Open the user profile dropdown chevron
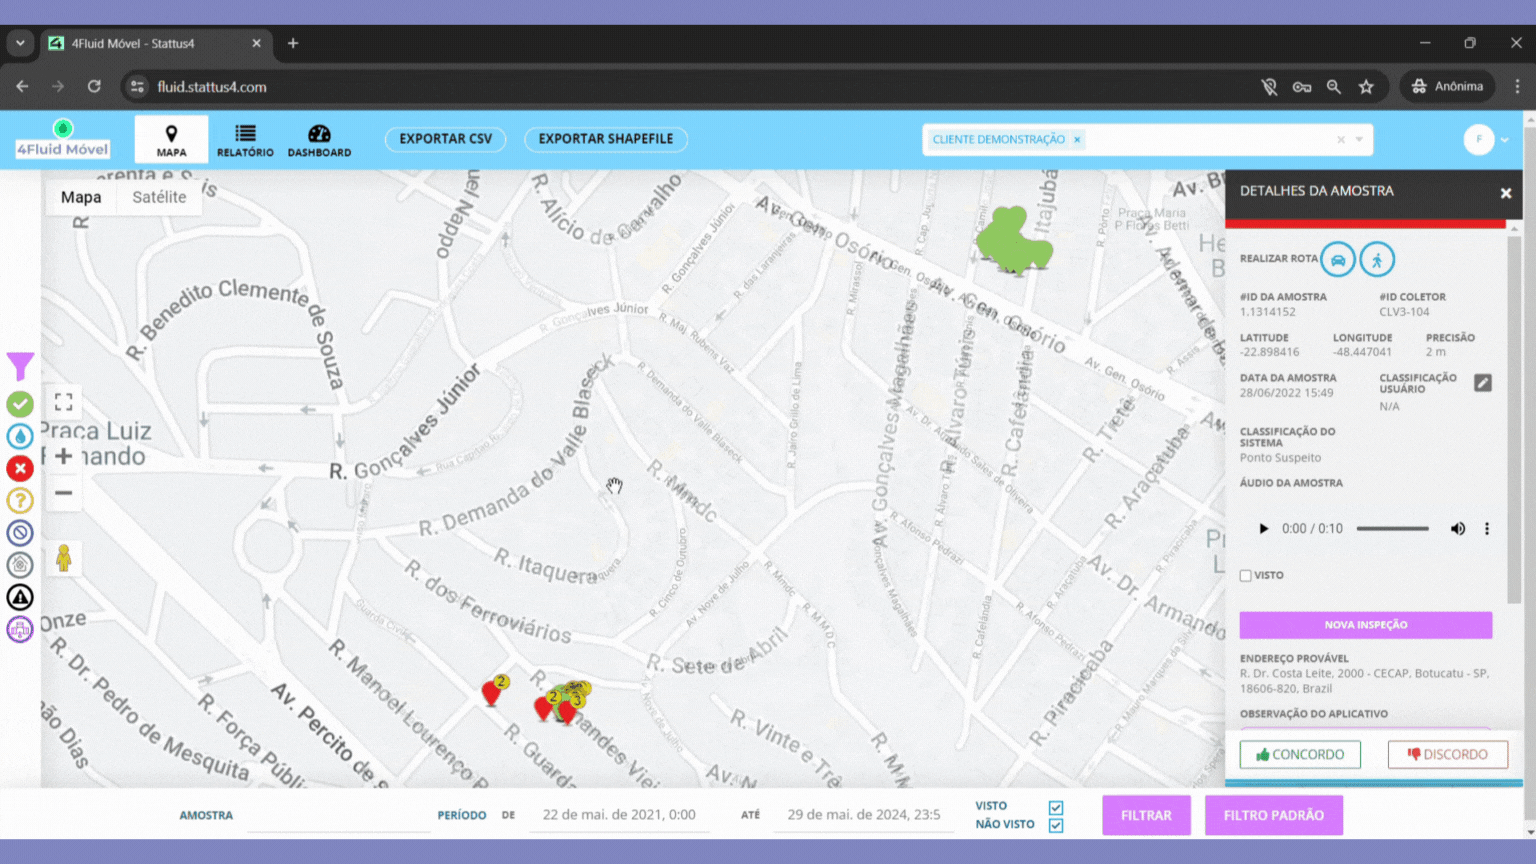The height and width of the screenshot is (864, 1536). pyautogui.click(x=1504, y=140)
